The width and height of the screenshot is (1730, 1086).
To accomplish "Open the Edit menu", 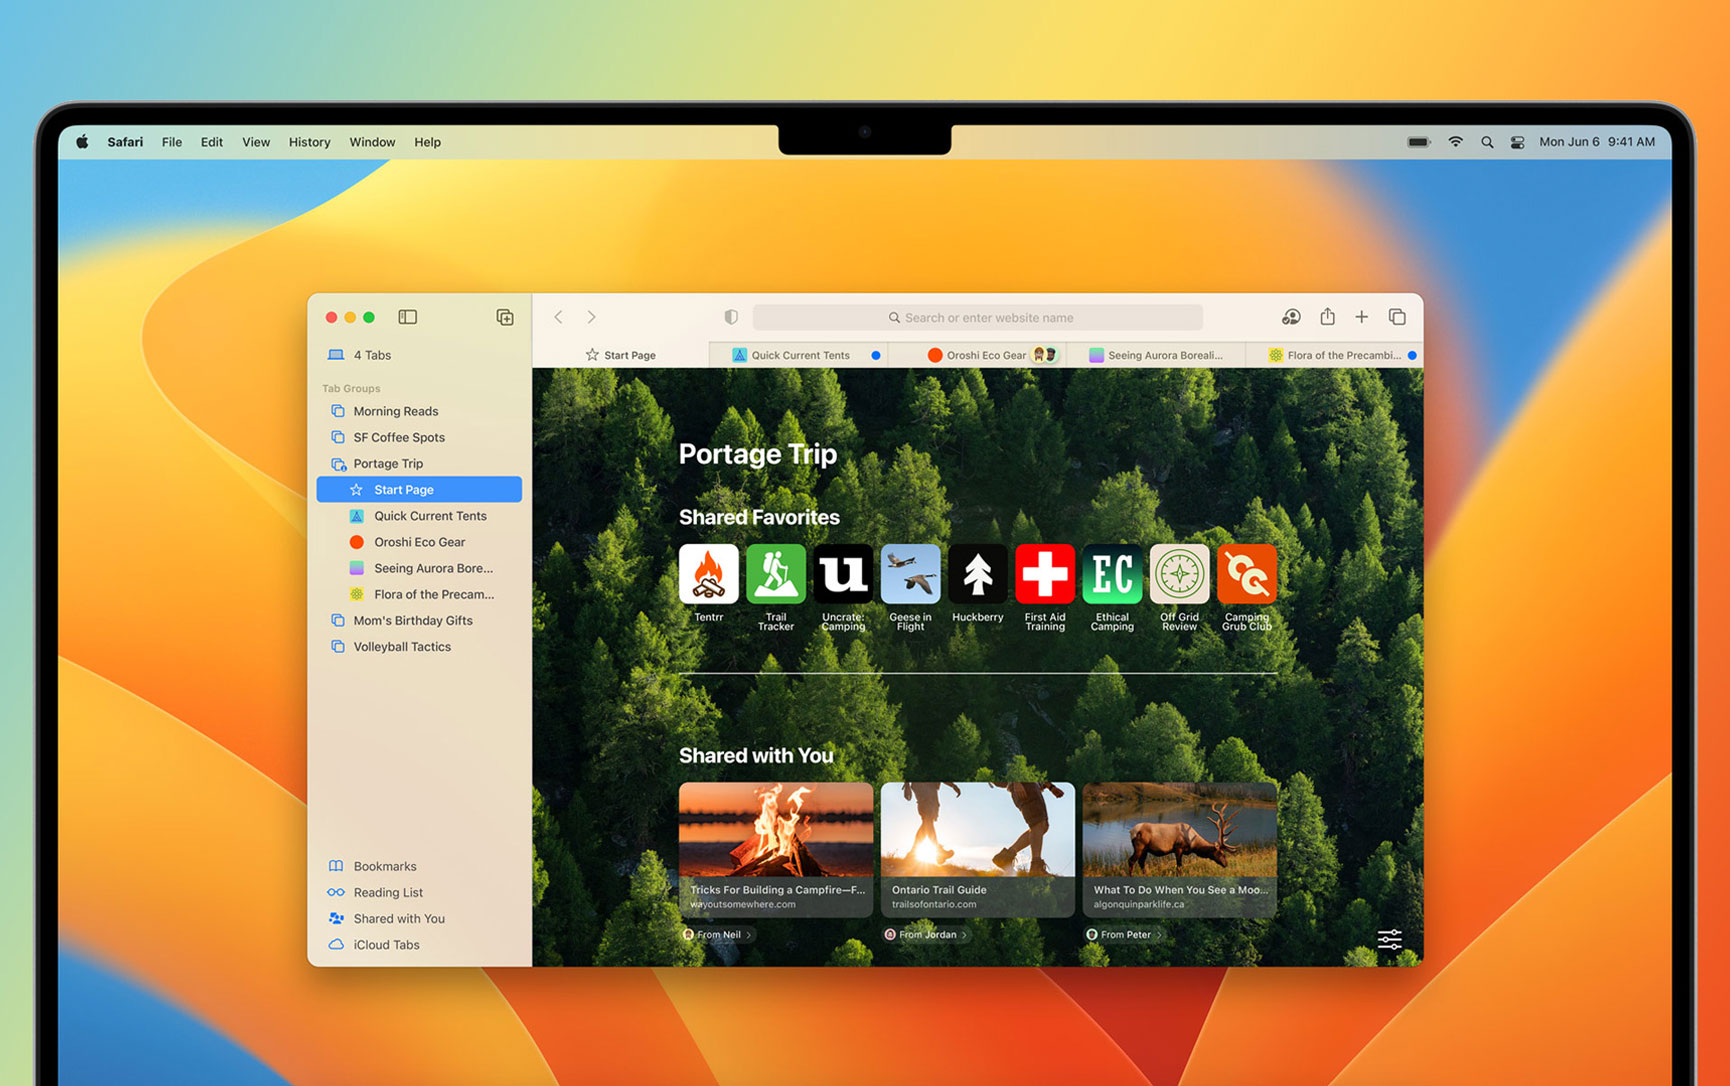I will click(211, 142).
